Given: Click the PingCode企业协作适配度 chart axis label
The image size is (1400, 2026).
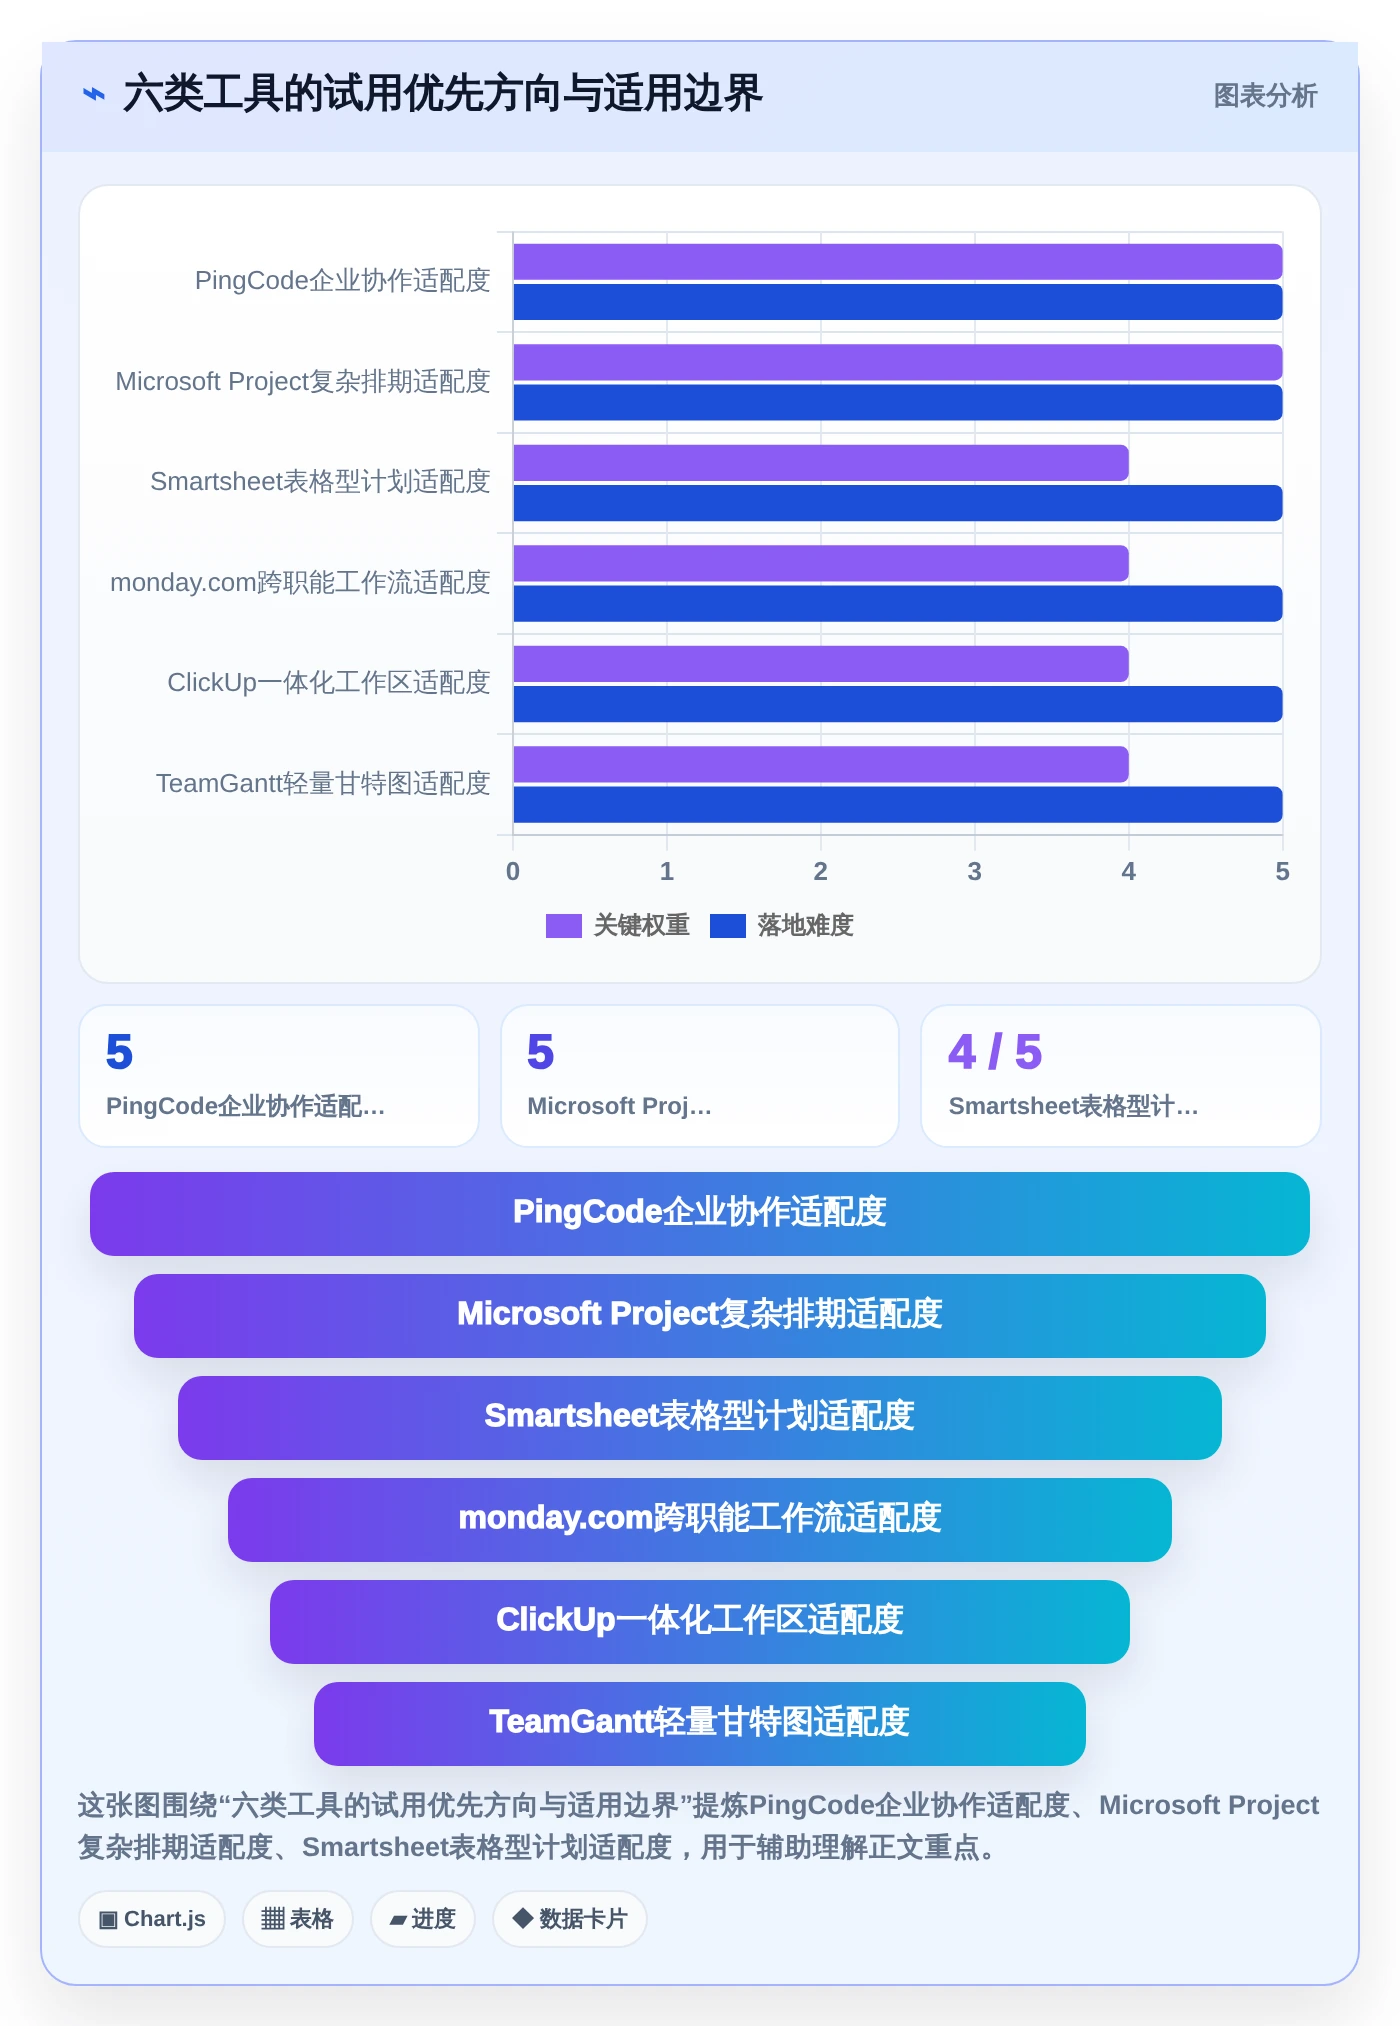Looking at the screenshot, I should 342,281.
